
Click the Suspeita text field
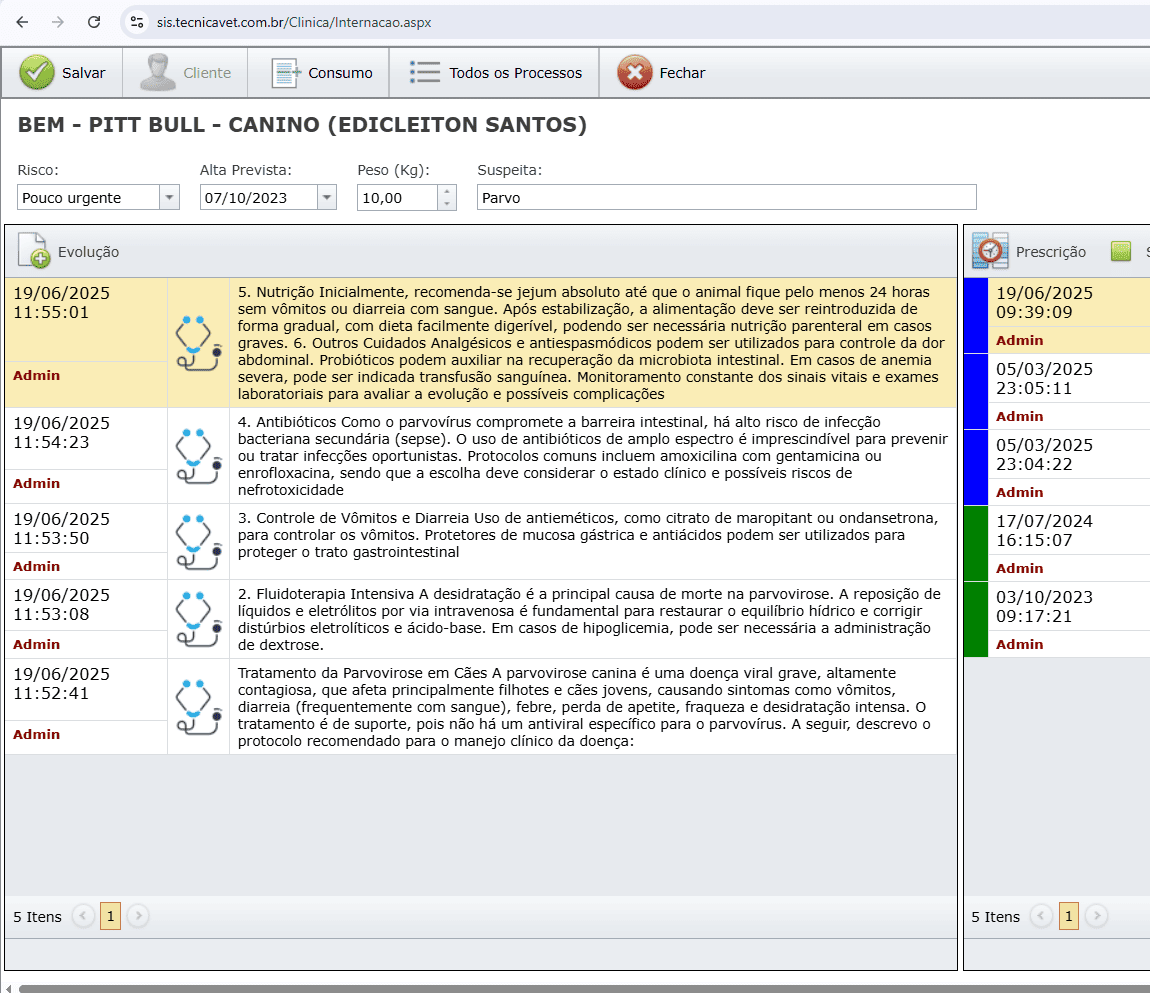(x=726, y=198)
